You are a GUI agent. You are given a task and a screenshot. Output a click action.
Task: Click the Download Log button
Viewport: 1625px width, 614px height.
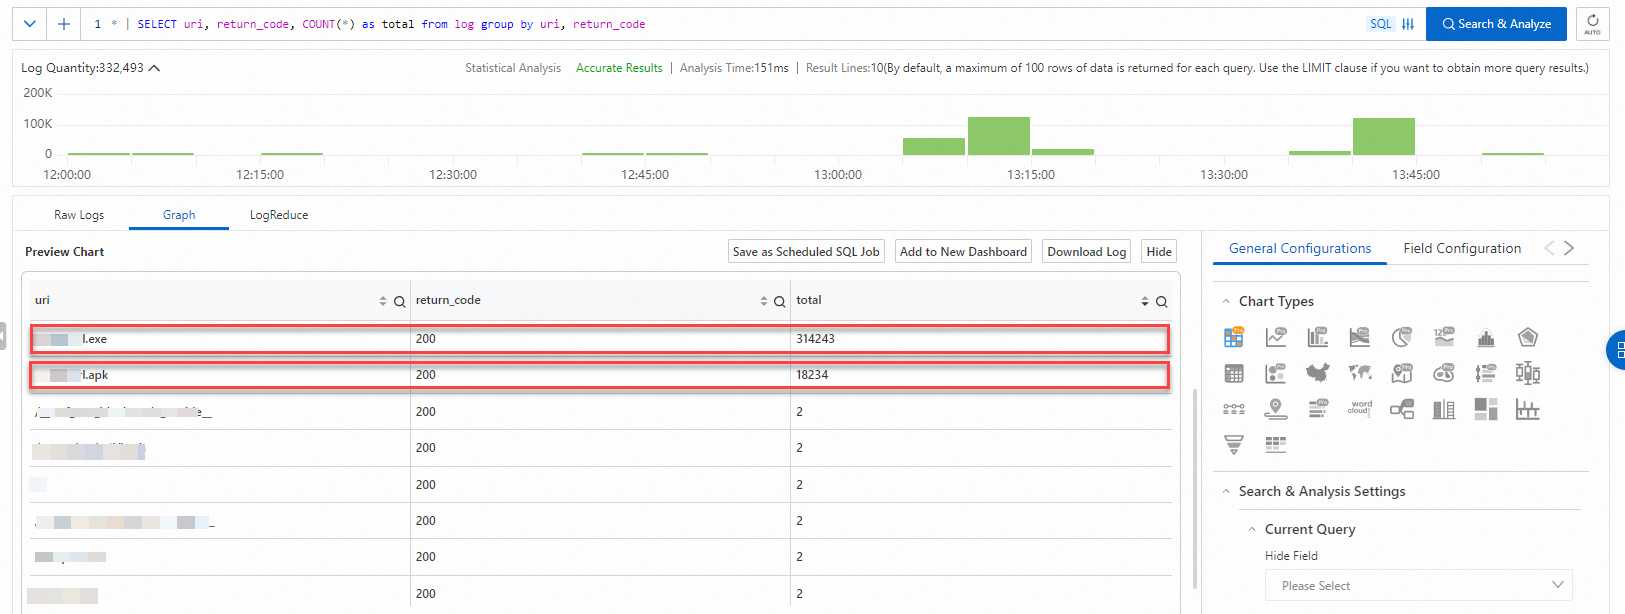(1087, 252)
